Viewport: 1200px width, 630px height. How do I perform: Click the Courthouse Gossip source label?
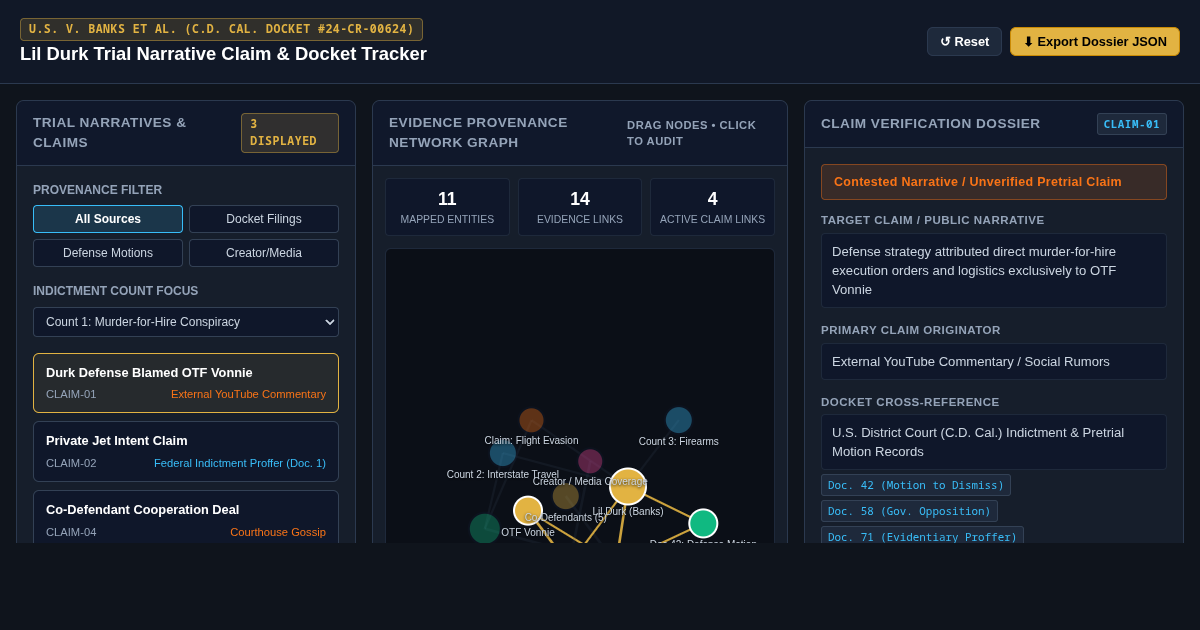278,532
